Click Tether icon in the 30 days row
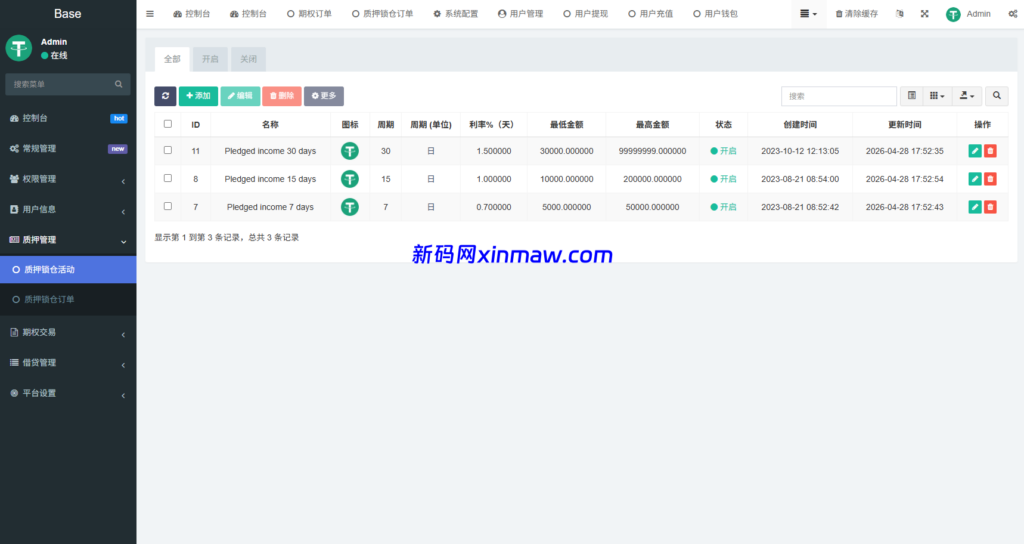This screenshot has width=1024, height=544. pos(350,151)
